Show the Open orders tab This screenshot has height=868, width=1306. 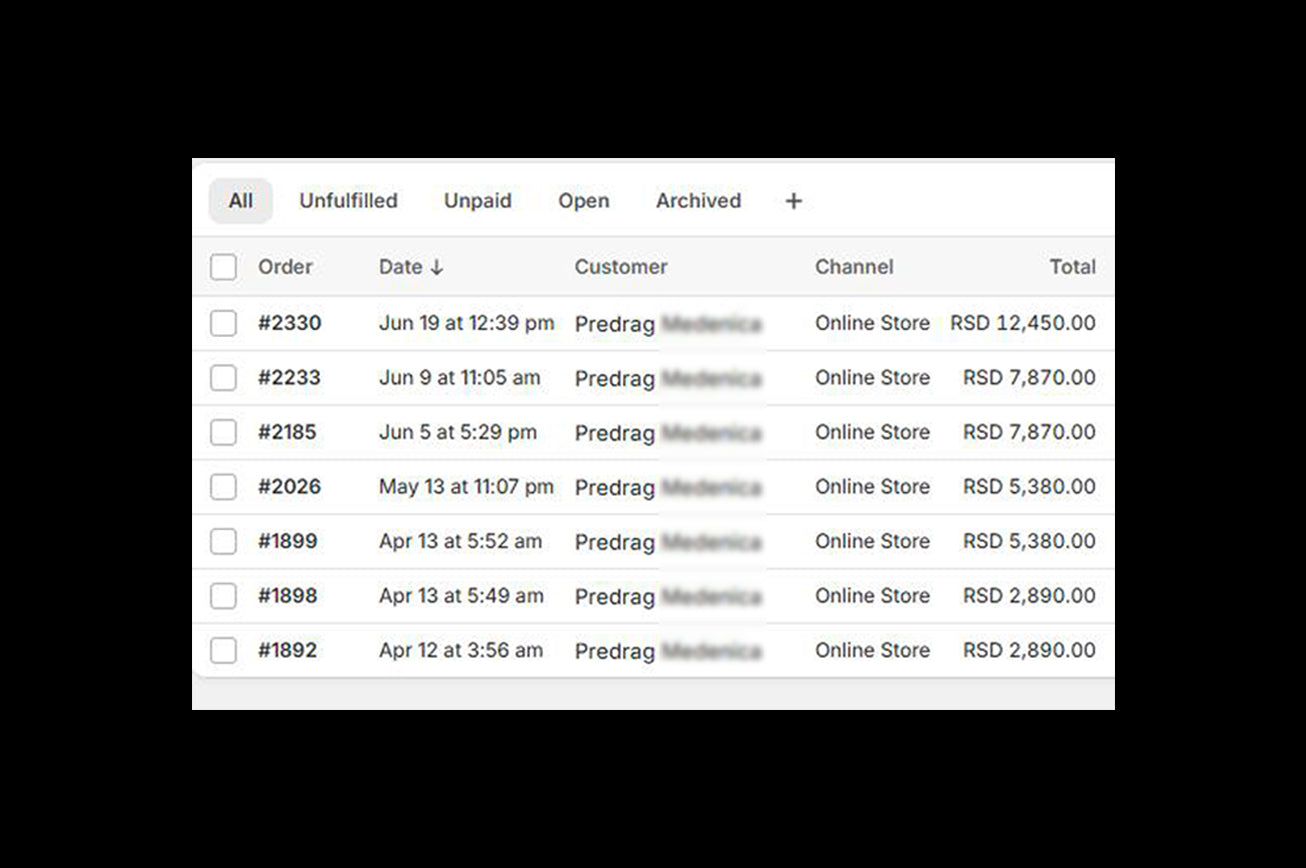click(583, 201)
